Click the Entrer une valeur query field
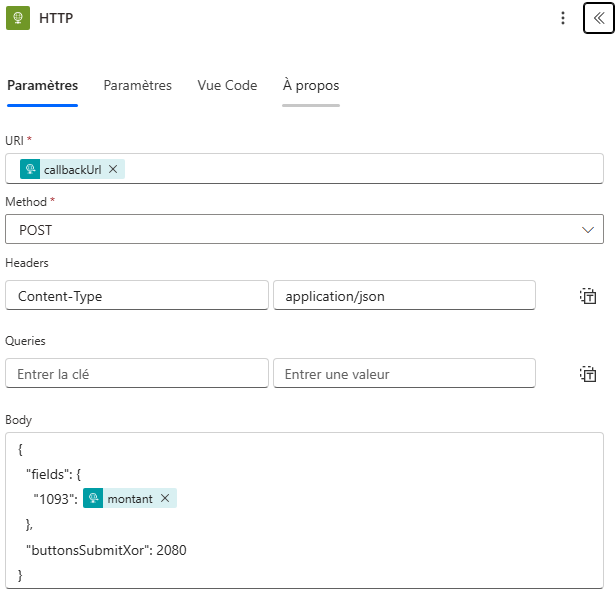This screenshot has width=616, height=593. click(404, 374)
